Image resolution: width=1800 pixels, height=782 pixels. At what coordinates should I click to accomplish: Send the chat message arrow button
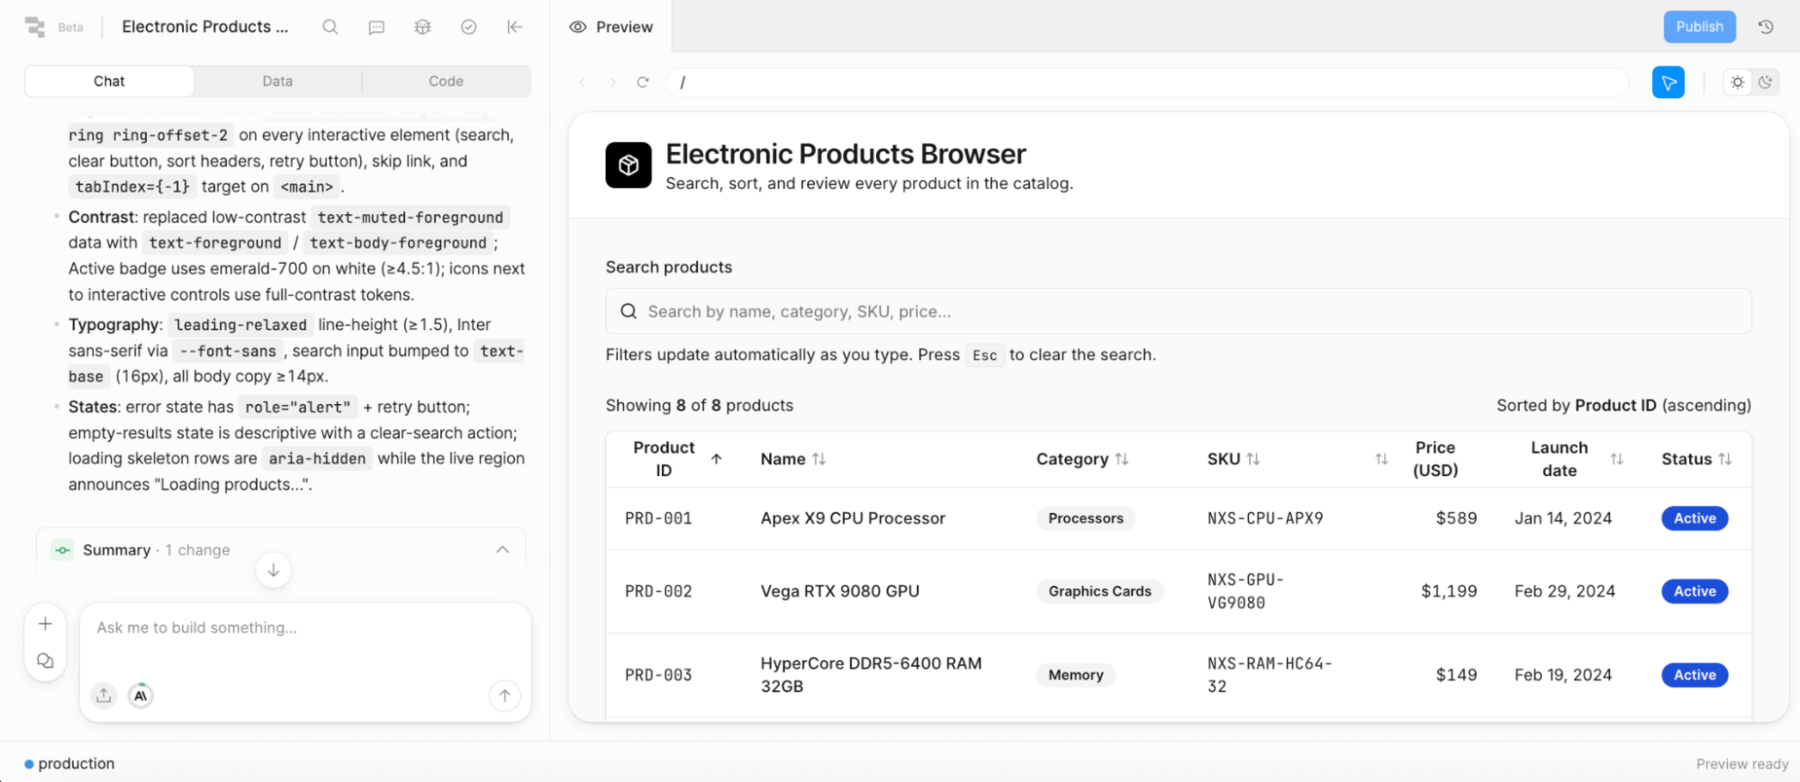(x=505, y=695)
